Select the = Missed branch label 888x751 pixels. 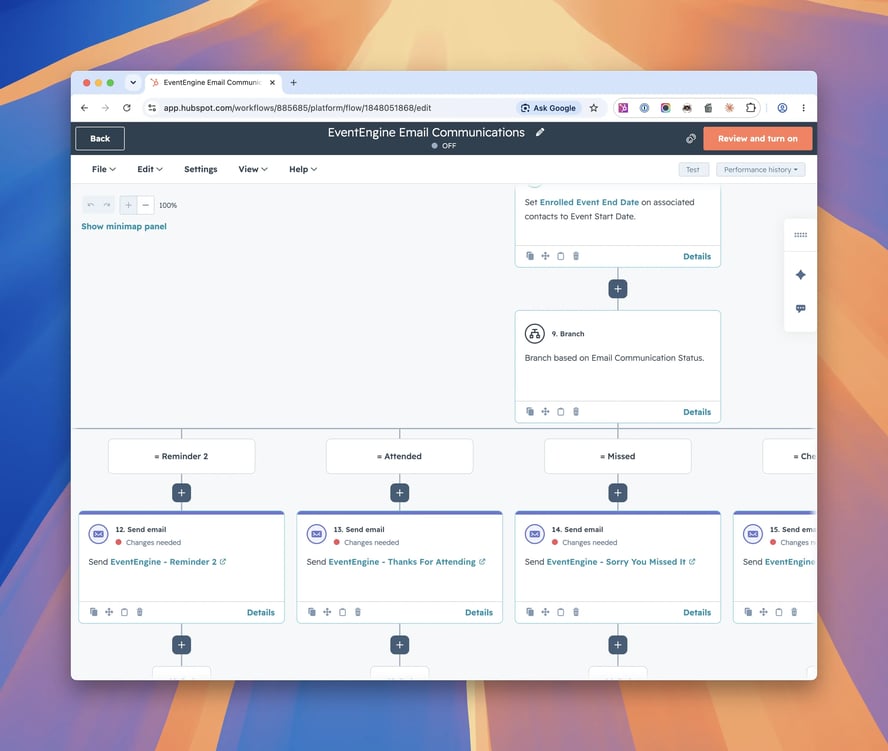[x=618, y=456]
